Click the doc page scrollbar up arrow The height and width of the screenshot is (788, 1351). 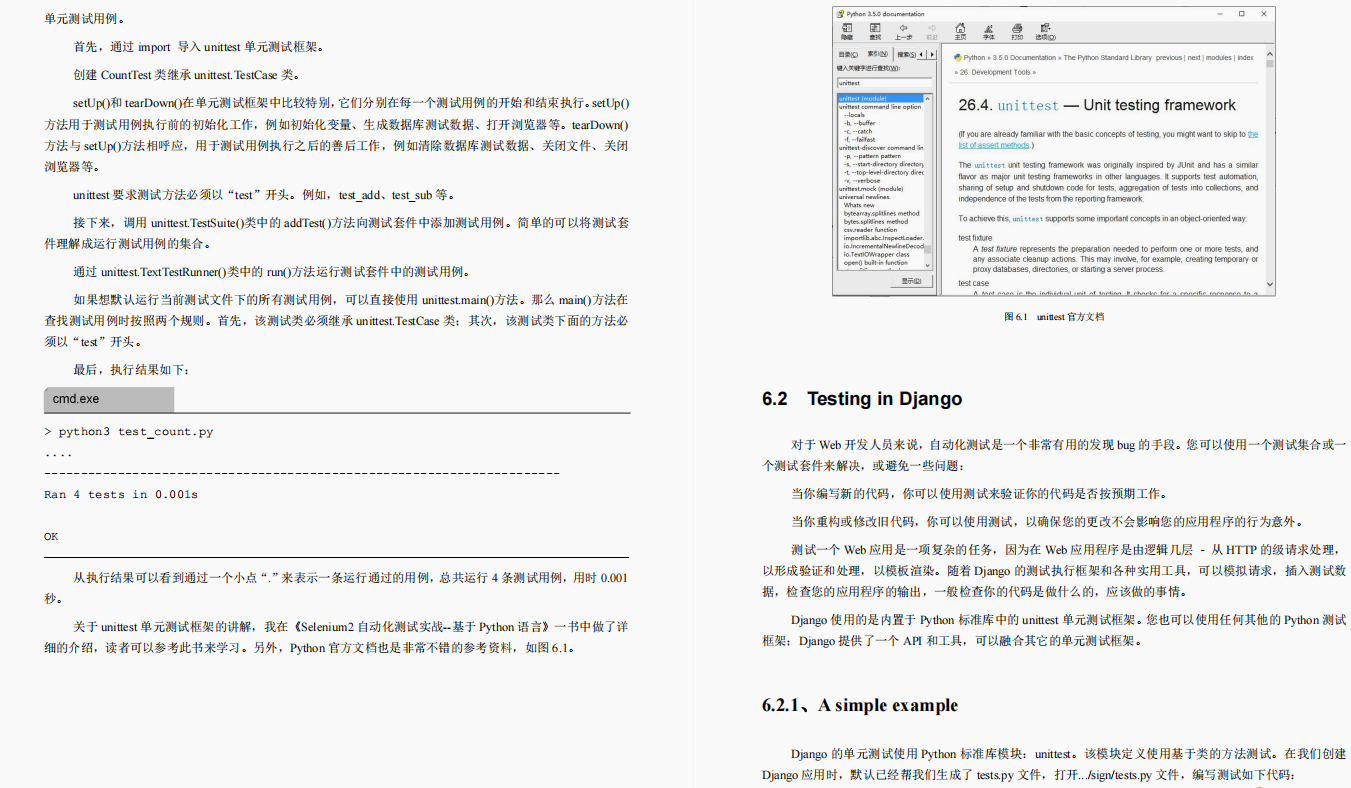[1270, 54]
